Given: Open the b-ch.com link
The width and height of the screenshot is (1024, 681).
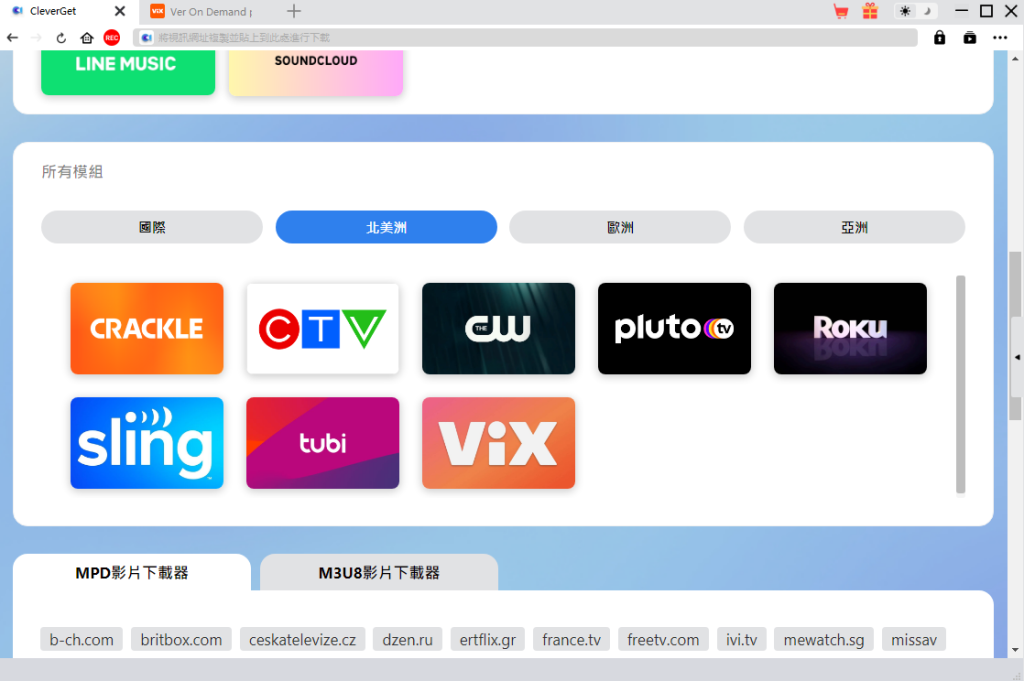Looking at the screenshot, I should click(x=82, y=639).
